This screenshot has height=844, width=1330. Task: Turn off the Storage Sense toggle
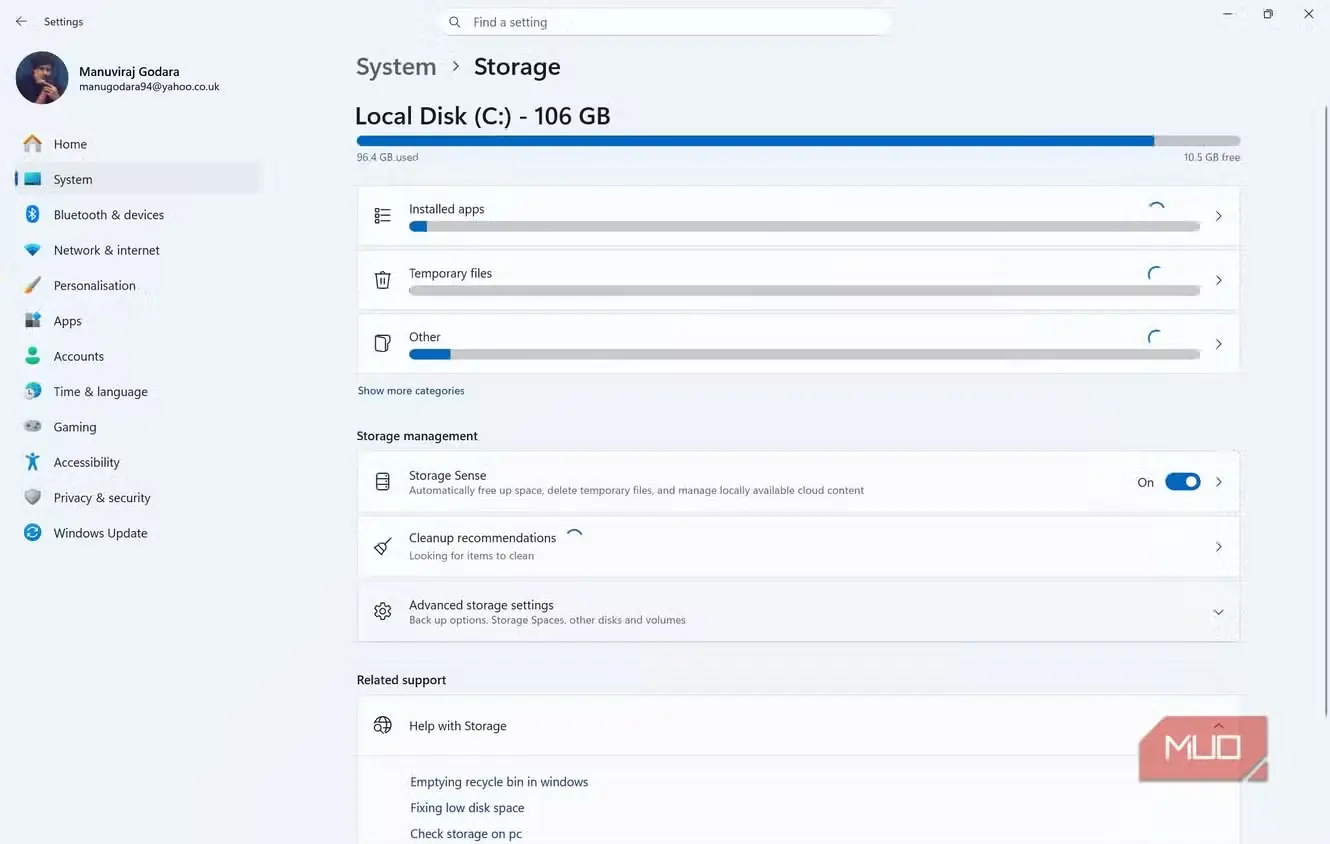point(1183,482)
